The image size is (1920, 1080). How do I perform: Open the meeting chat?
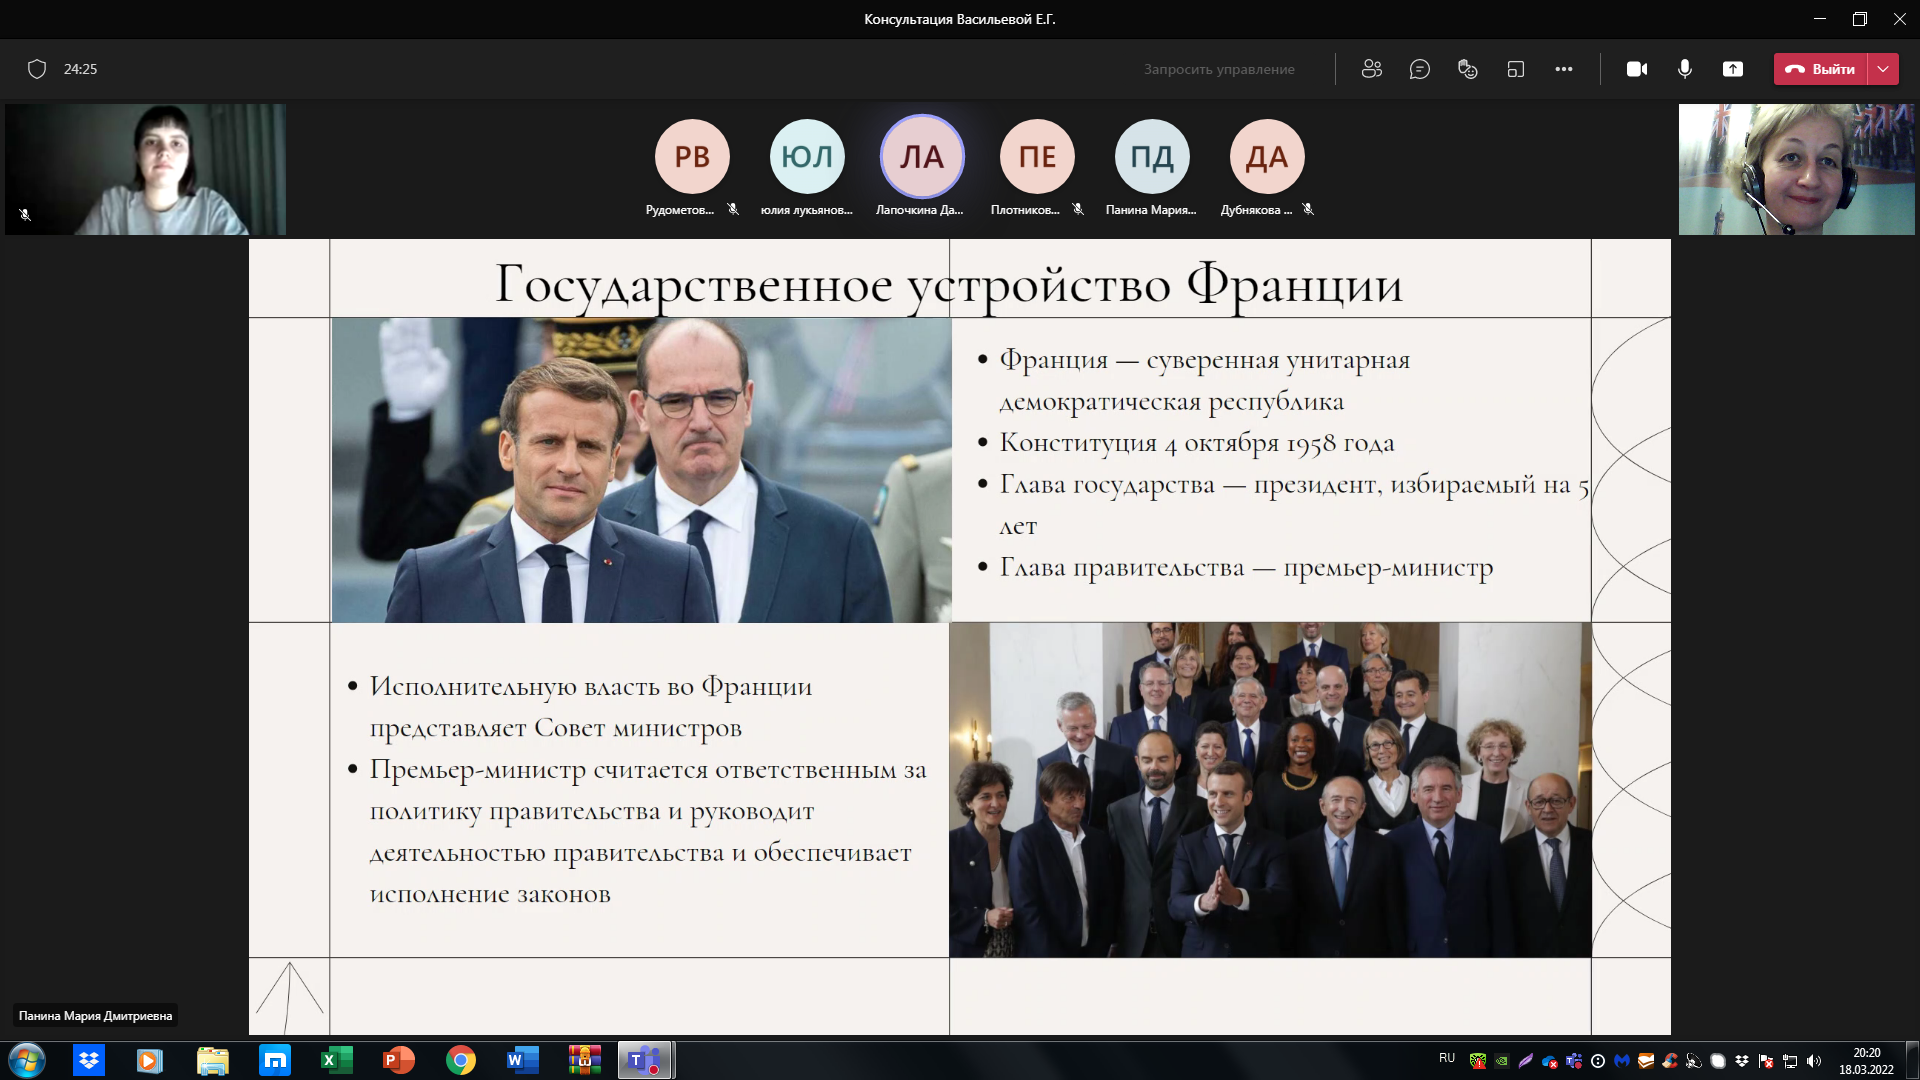tap(1420, 68)
